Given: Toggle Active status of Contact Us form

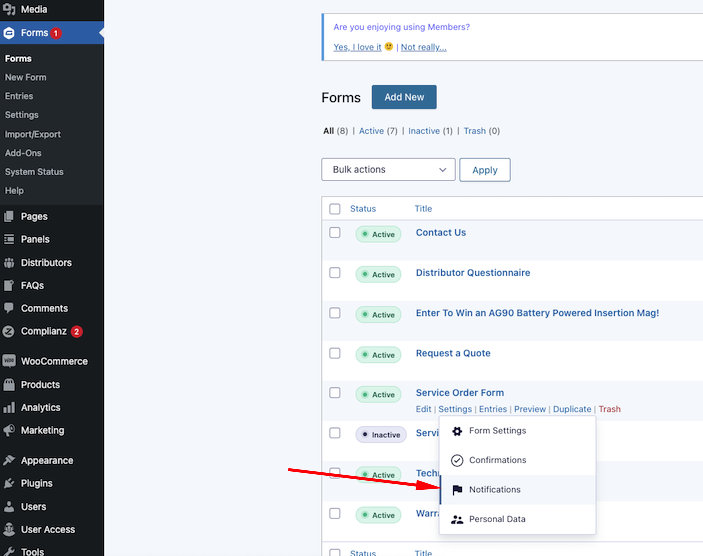Looking at the screenshot, I should (378, 234).
